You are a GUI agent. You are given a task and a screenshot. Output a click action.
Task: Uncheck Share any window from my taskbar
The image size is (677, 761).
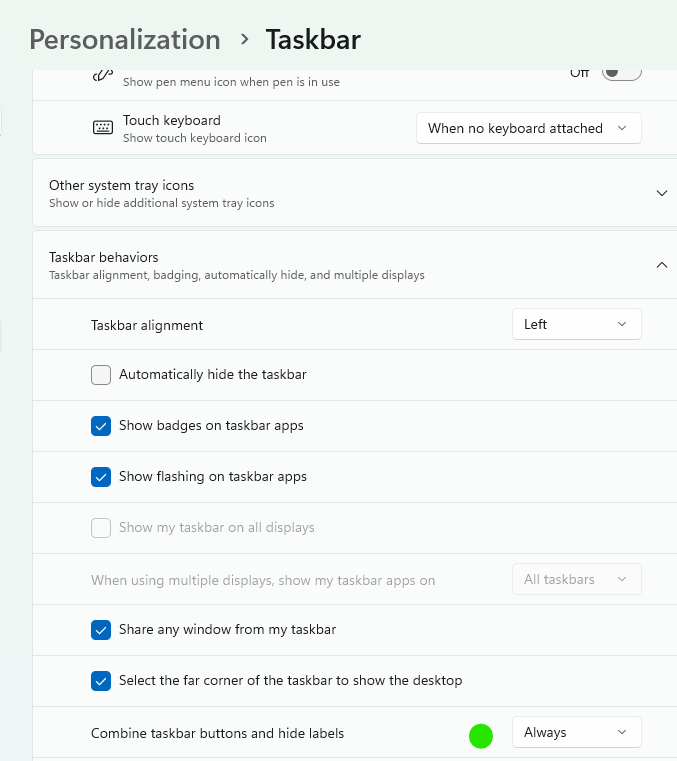coord(101,630)
